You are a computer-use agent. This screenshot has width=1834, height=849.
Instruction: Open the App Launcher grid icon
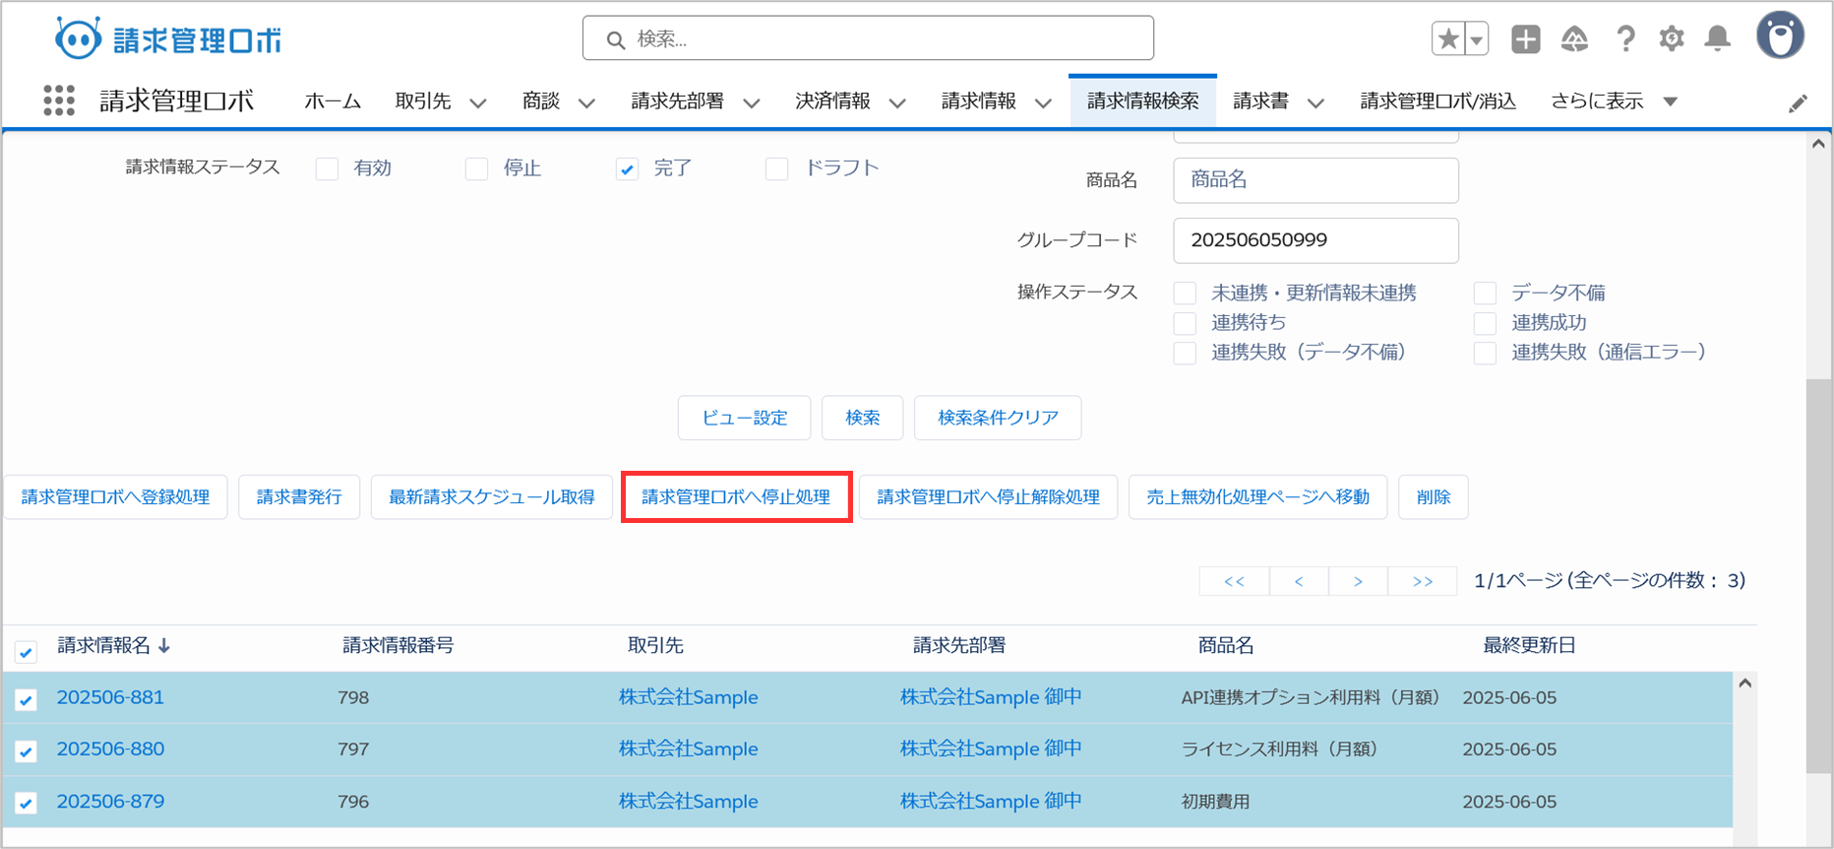59,101
